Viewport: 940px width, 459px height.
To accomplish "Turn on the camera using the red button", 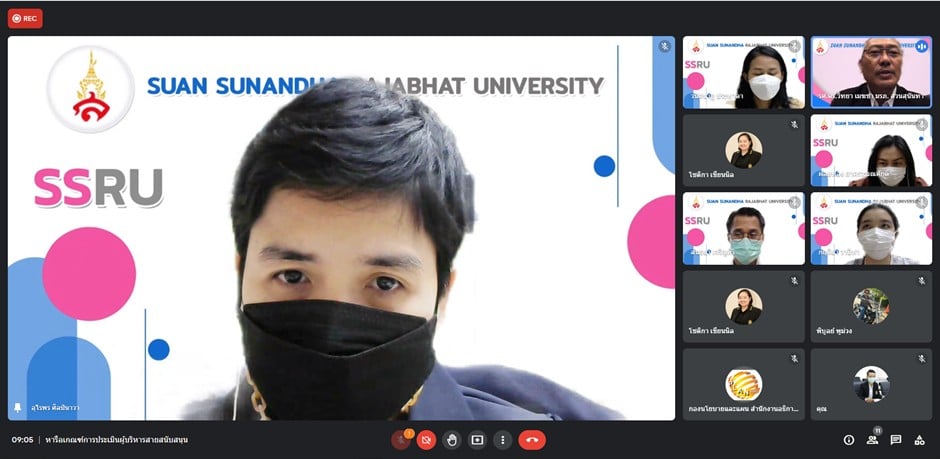I will (x=426, y=440).
